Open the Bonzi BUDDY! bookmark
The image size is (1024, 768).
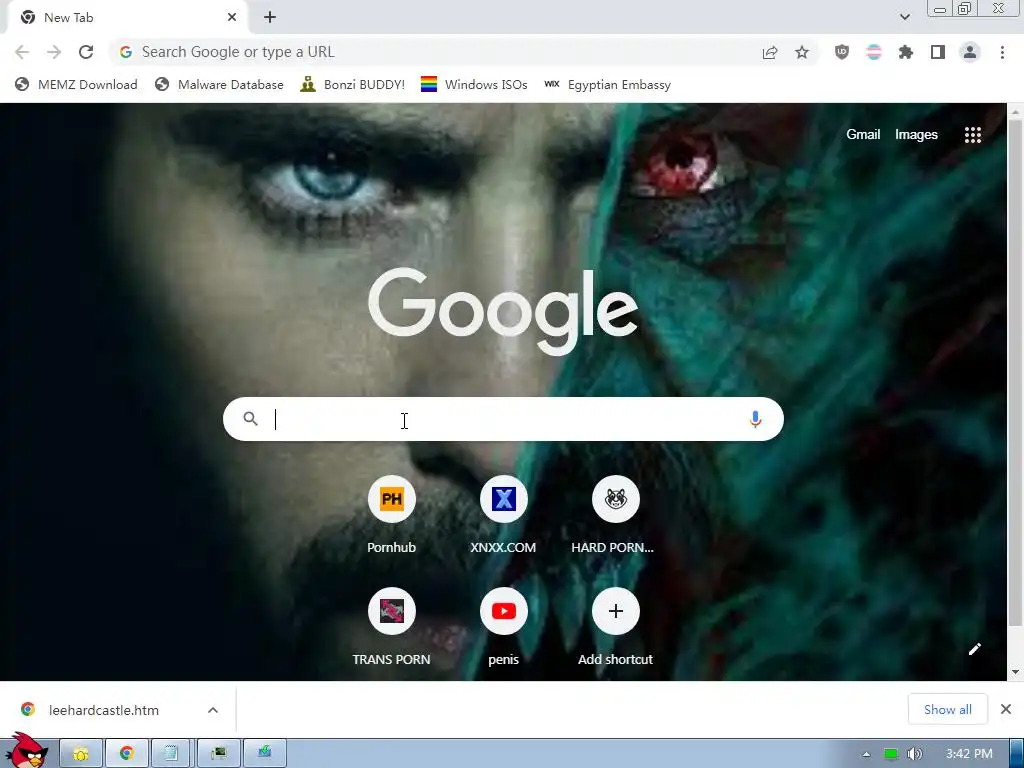(x=353, y=85)
